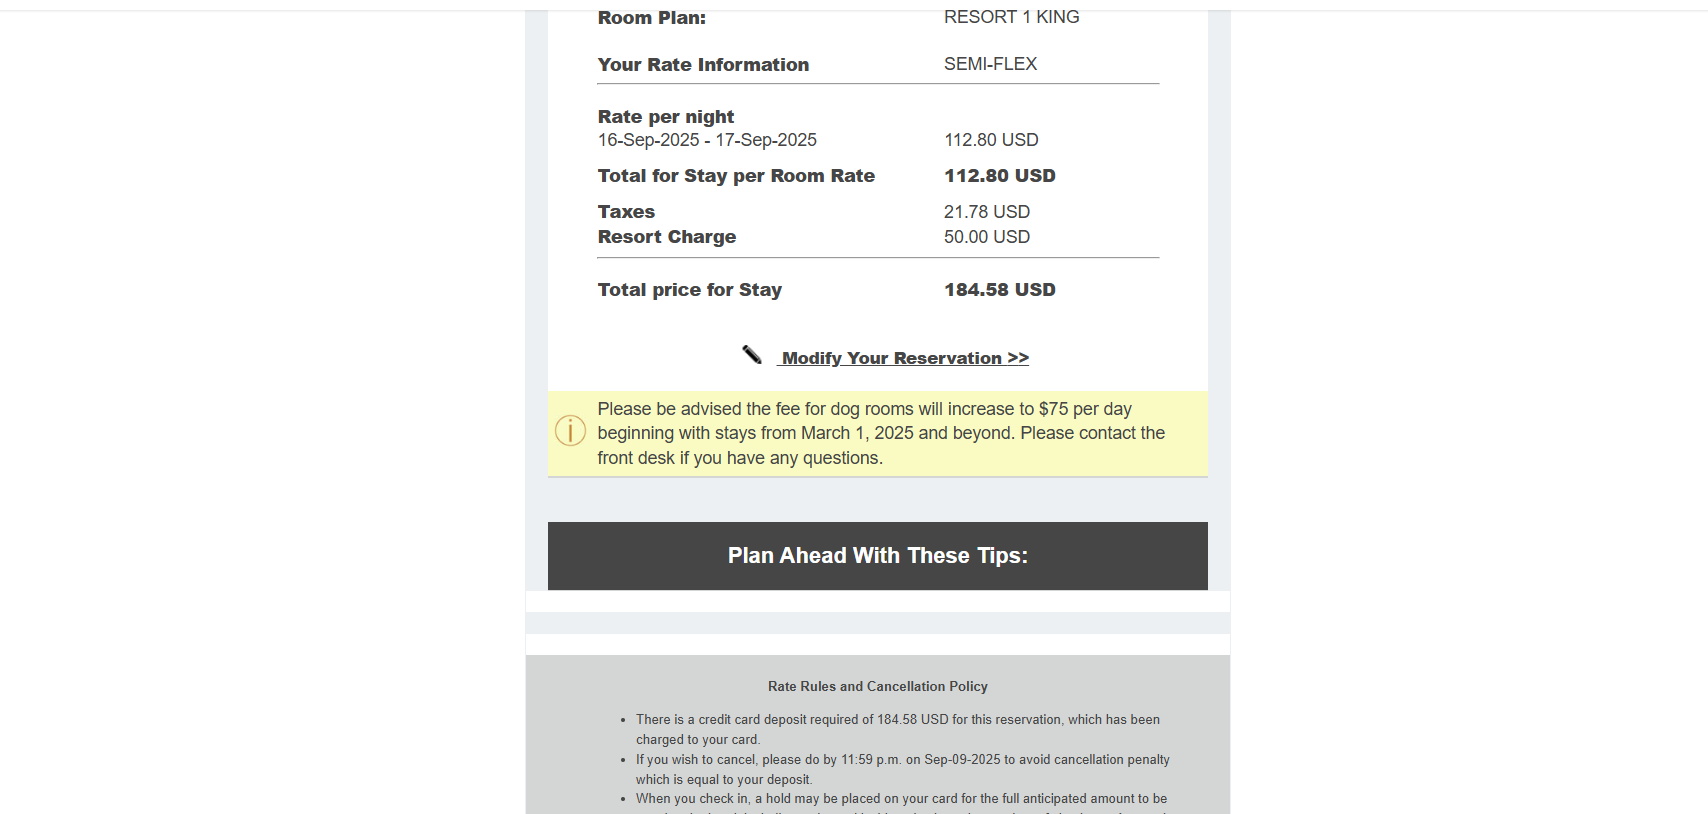Click the SEMI-FLEX rate value
Image resolution: width=1708 pixels, height=814 pixels.
pyautogui.click(x=990, y=64)
